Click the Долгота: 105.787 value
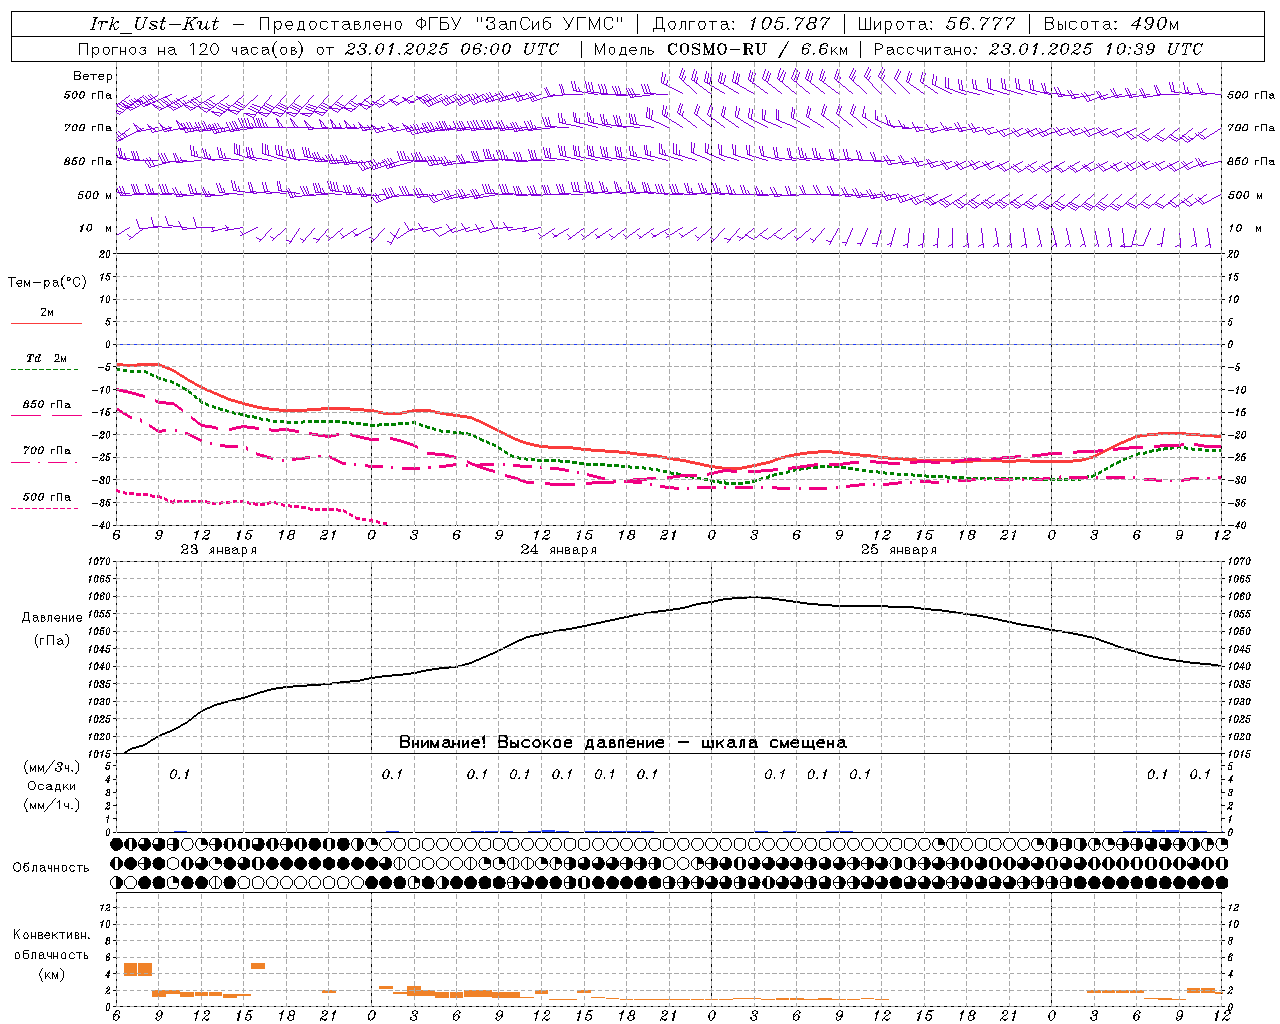Image resolution: width=1280 pixels, height=1024 pixels. pos(741,24)
